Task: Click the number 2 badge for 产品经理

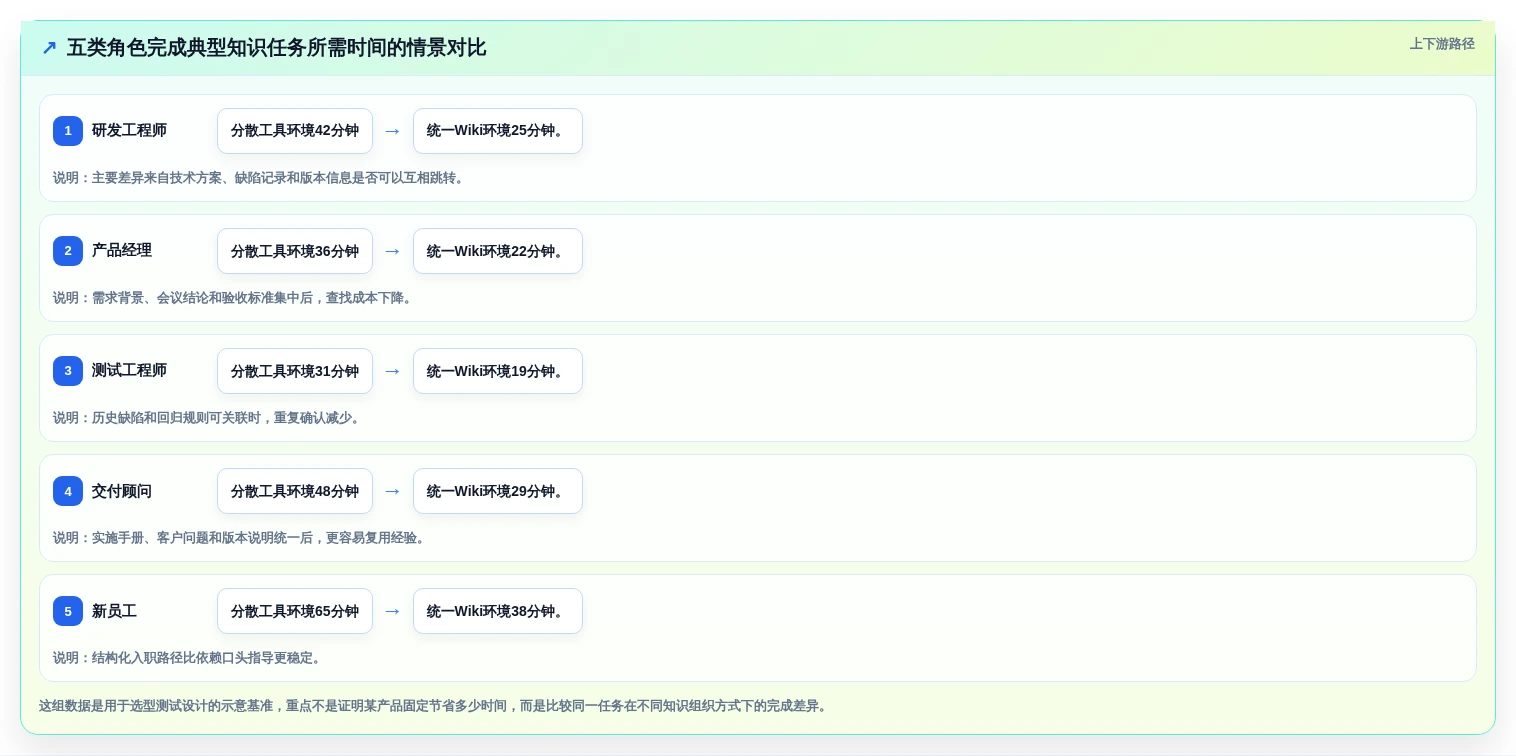Action: (68, 251)
